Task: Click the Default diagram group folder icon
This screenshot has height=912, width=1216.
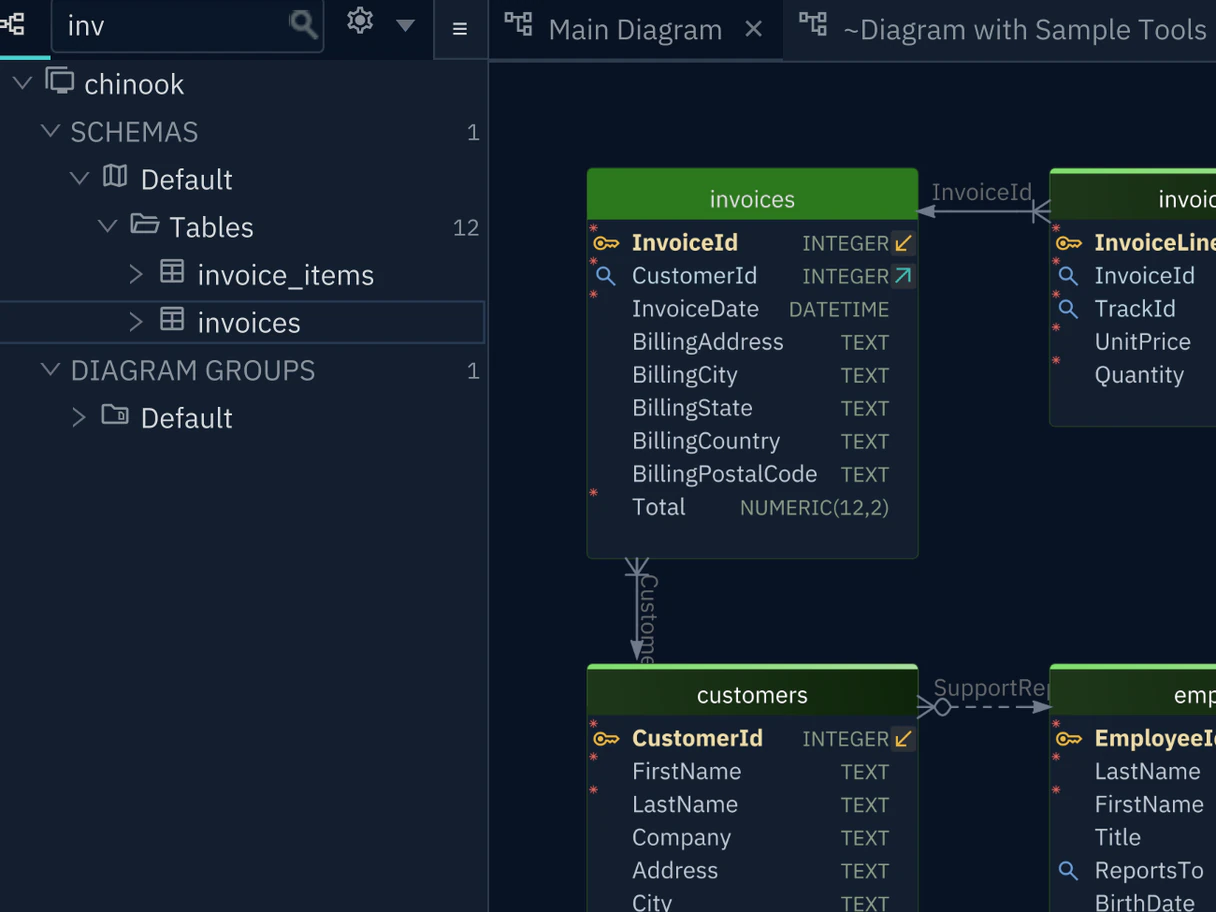Action: coord(115,414)
